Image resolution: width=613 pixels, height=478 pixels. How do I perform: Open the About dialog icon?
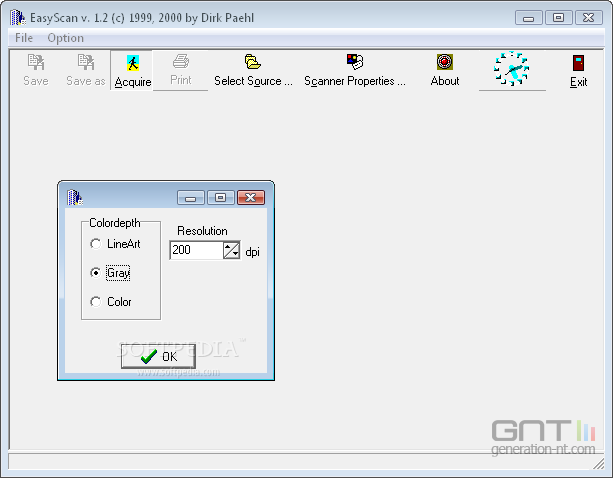(x=445, y=70)
